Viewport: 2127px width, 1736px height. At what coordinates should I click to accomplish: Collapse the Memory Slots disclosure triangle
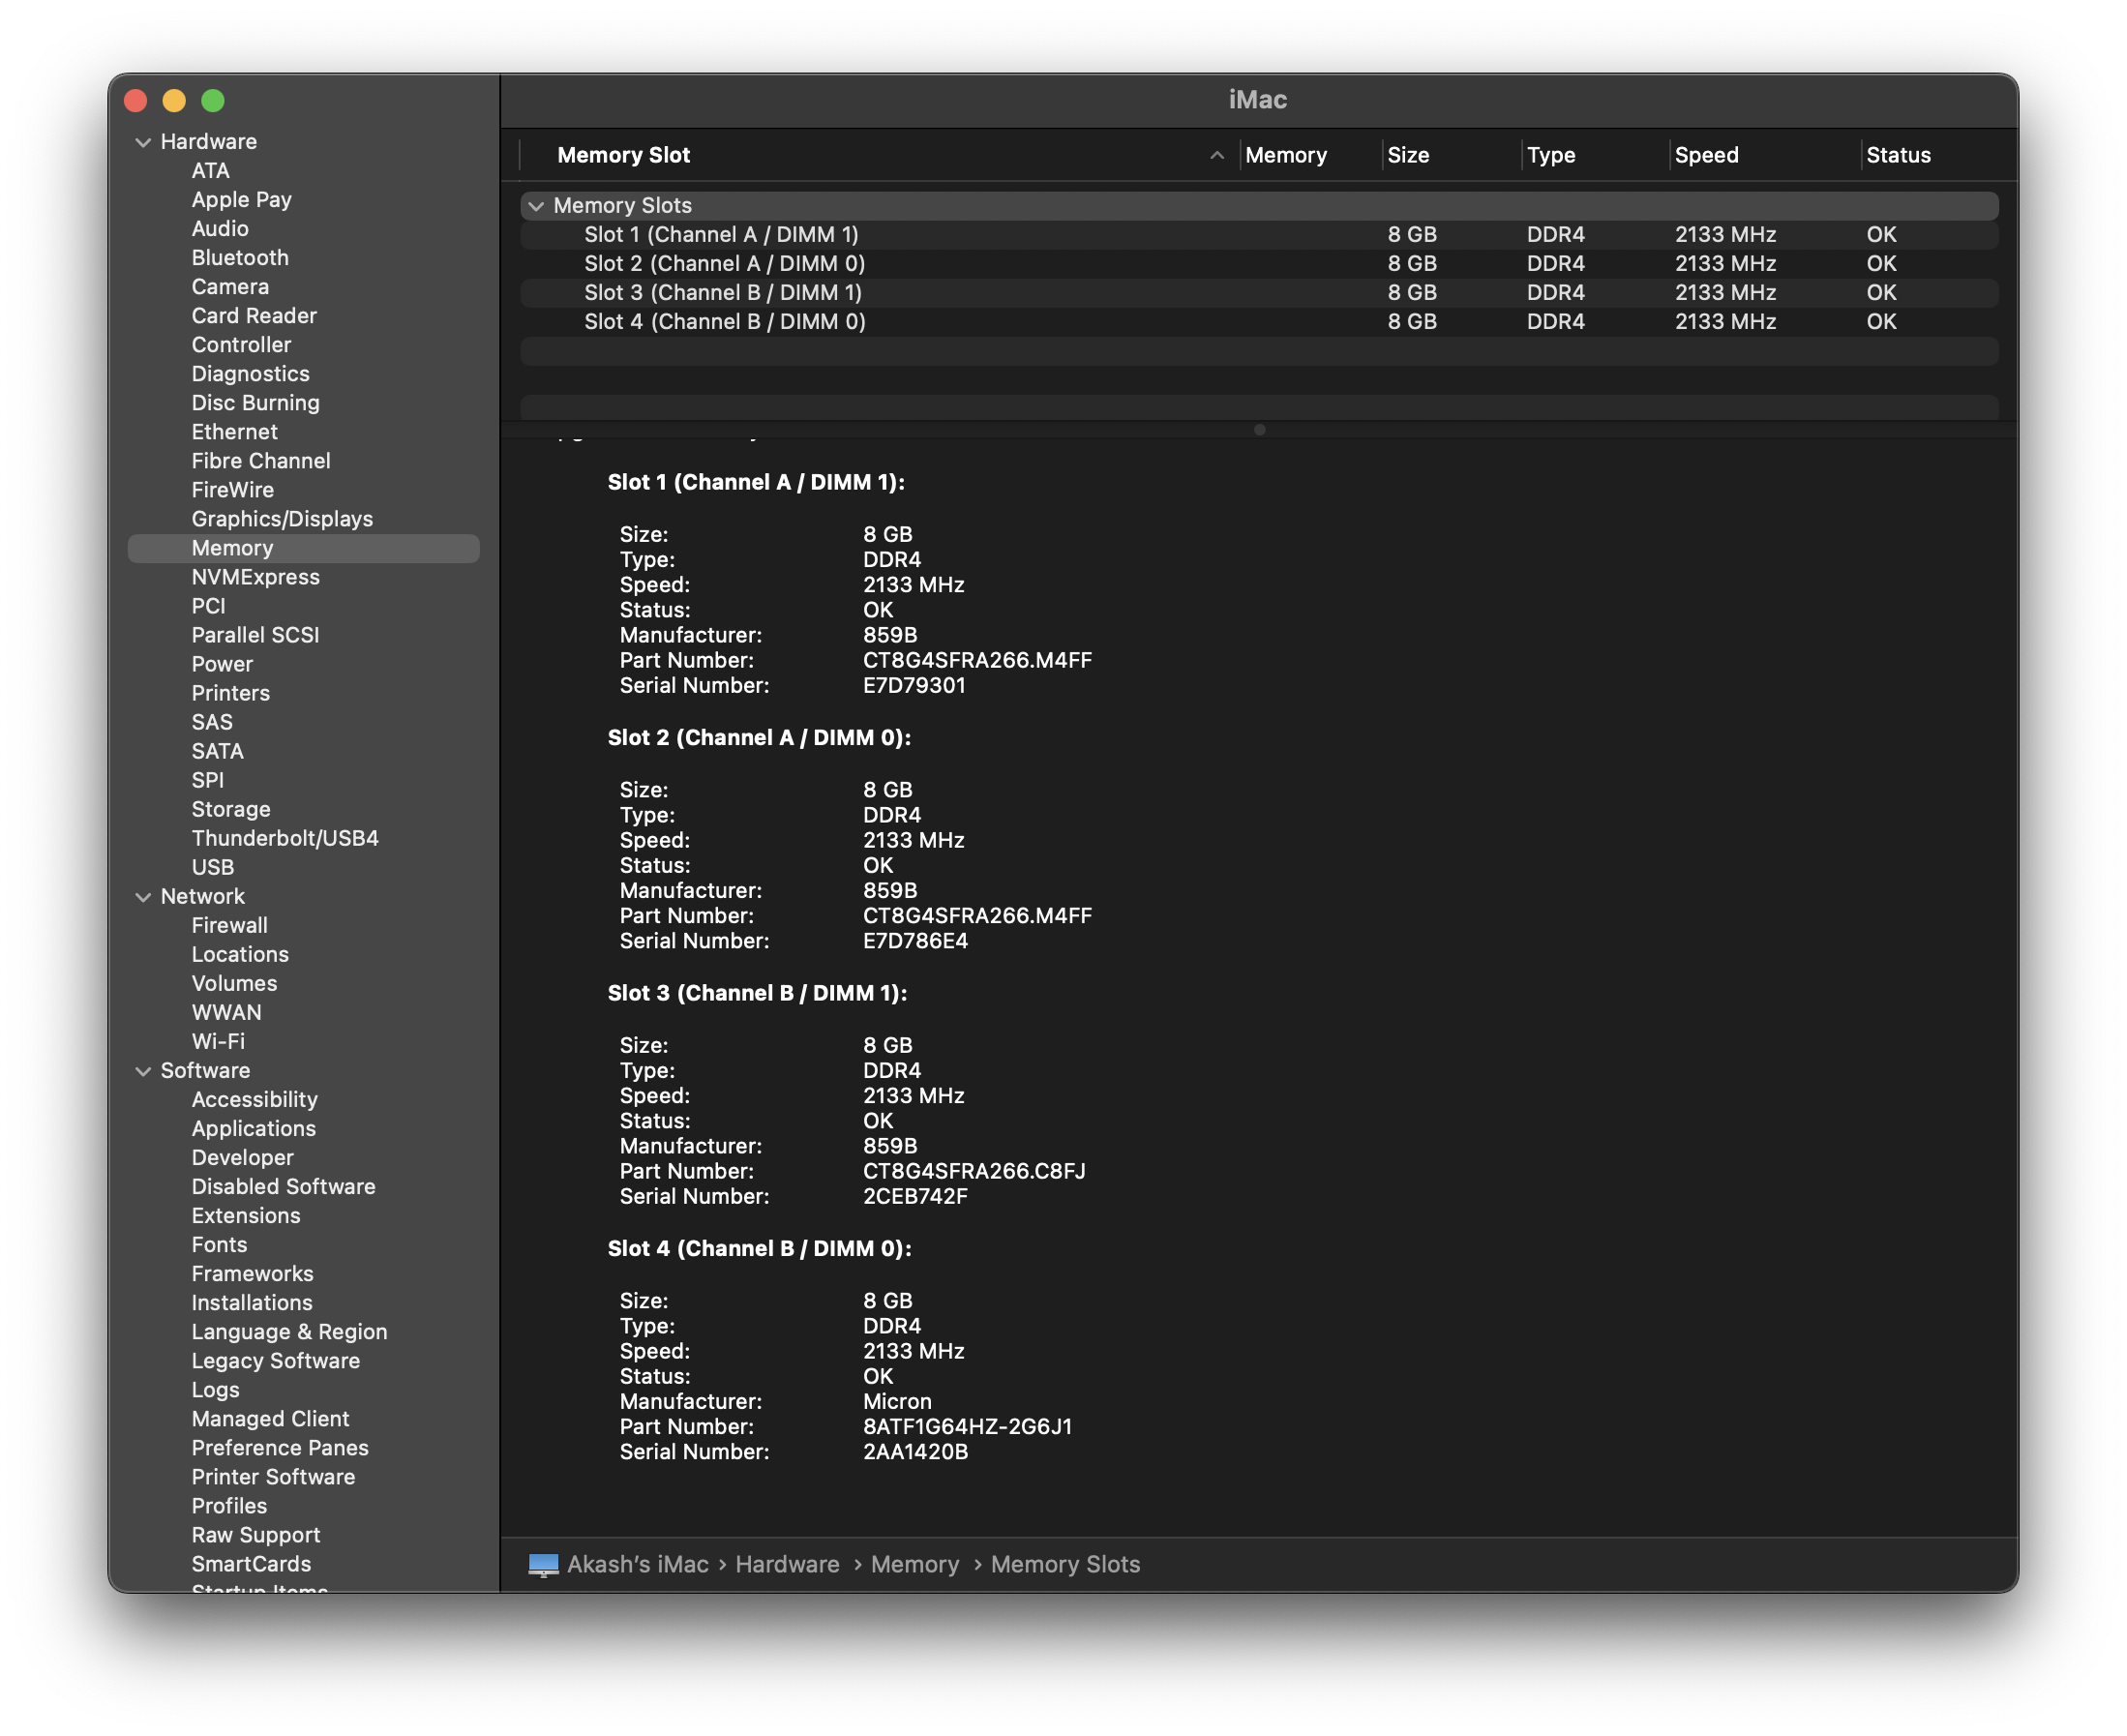click(537, 205)
